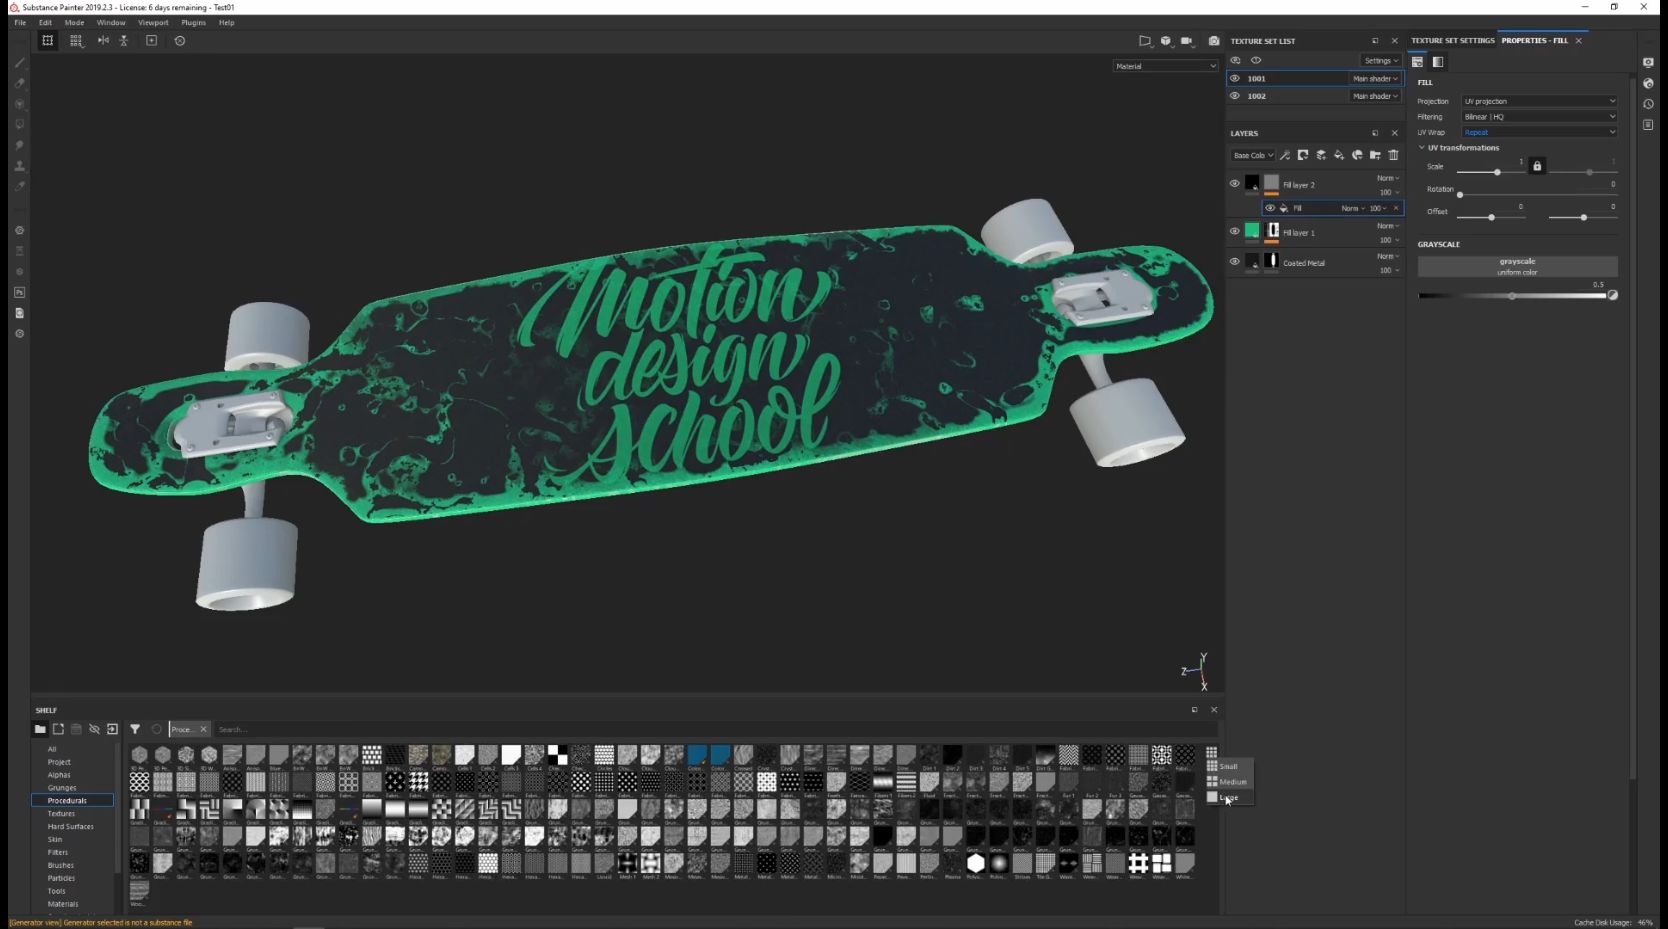Choose Medium thumbnail size option

coord(1230,782)
